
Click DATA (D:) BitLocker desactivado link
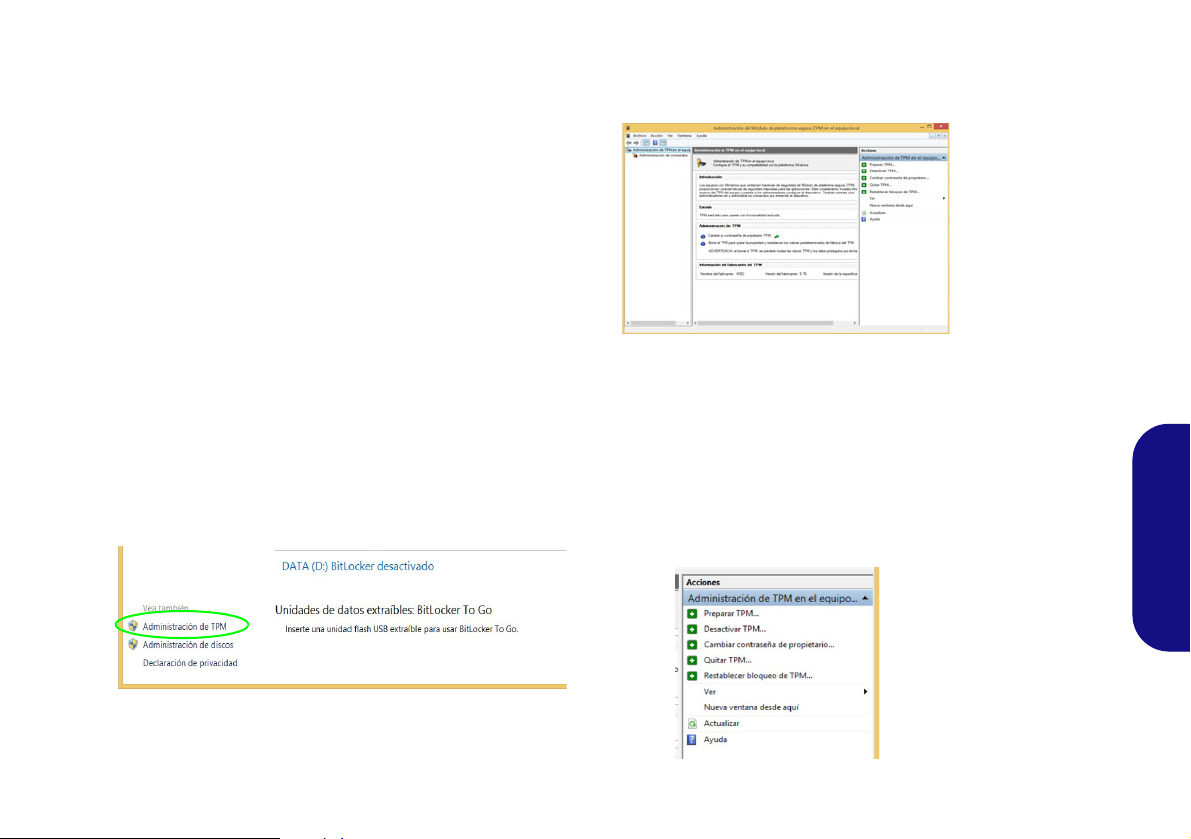[358, 566]
